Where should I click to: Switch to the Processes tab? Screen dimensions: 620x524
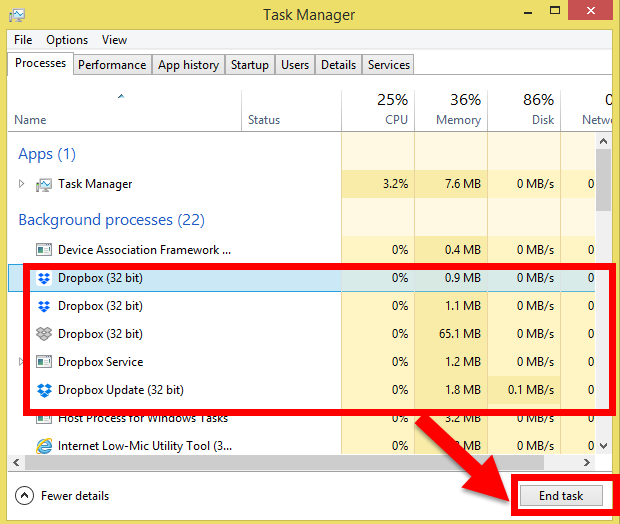pyautogui.click(x=40, y=63)
